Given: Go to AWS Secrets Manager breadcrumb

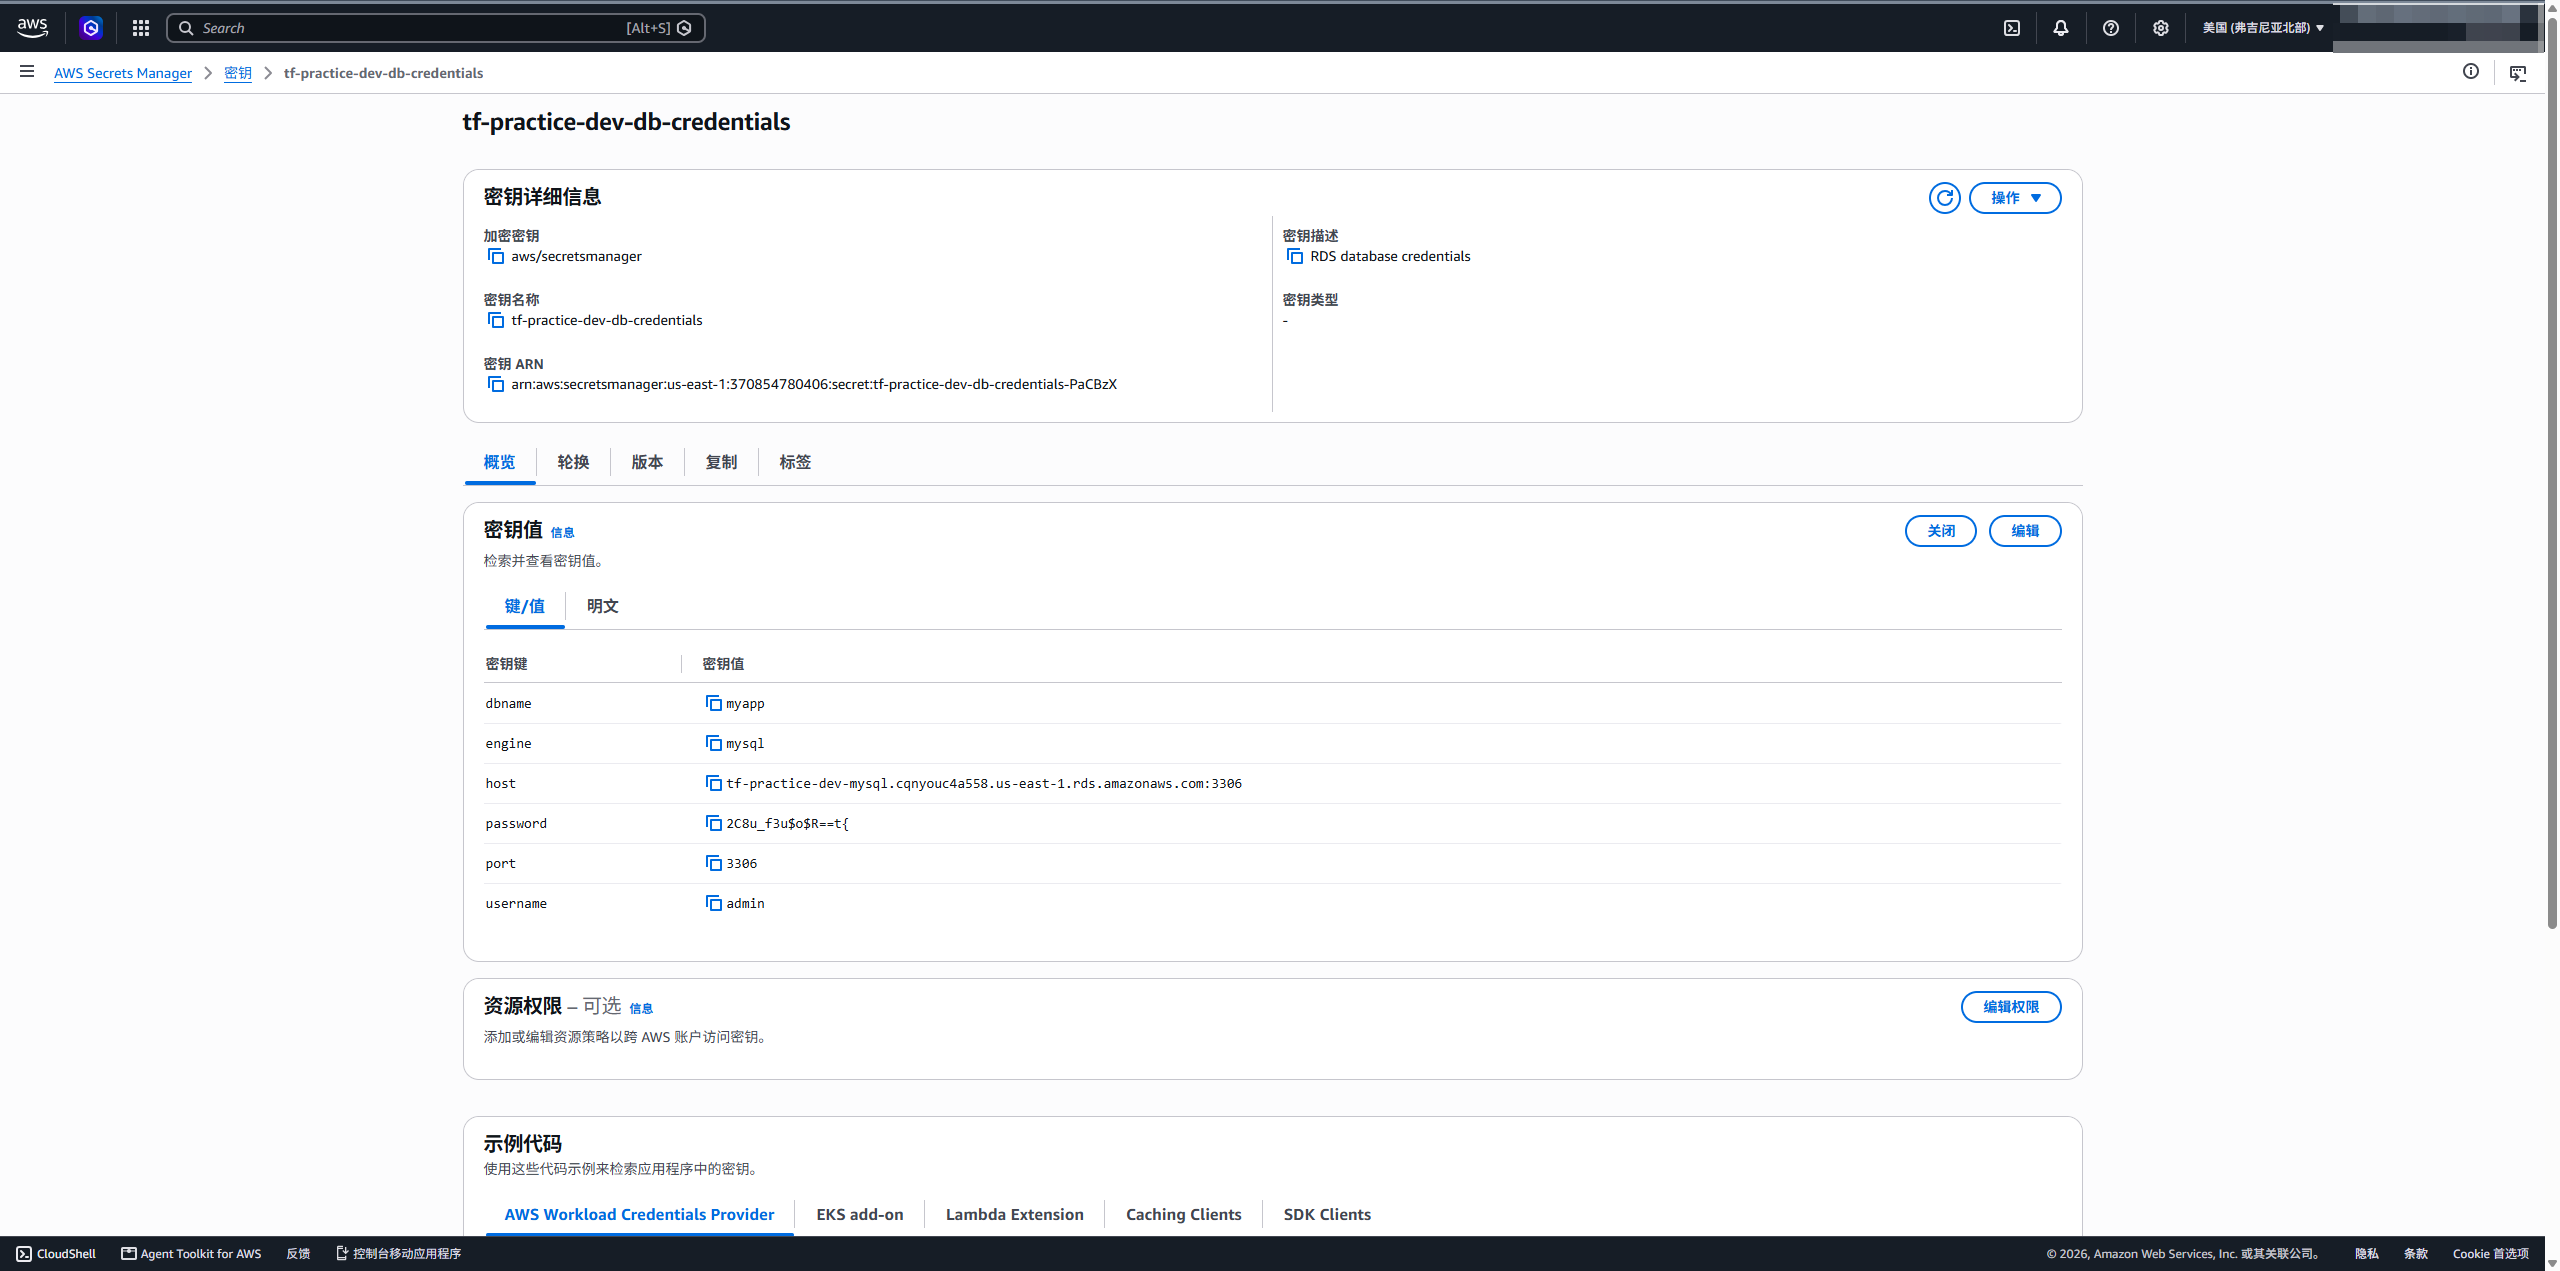Looking at the screenshot, I should point(123,73).
